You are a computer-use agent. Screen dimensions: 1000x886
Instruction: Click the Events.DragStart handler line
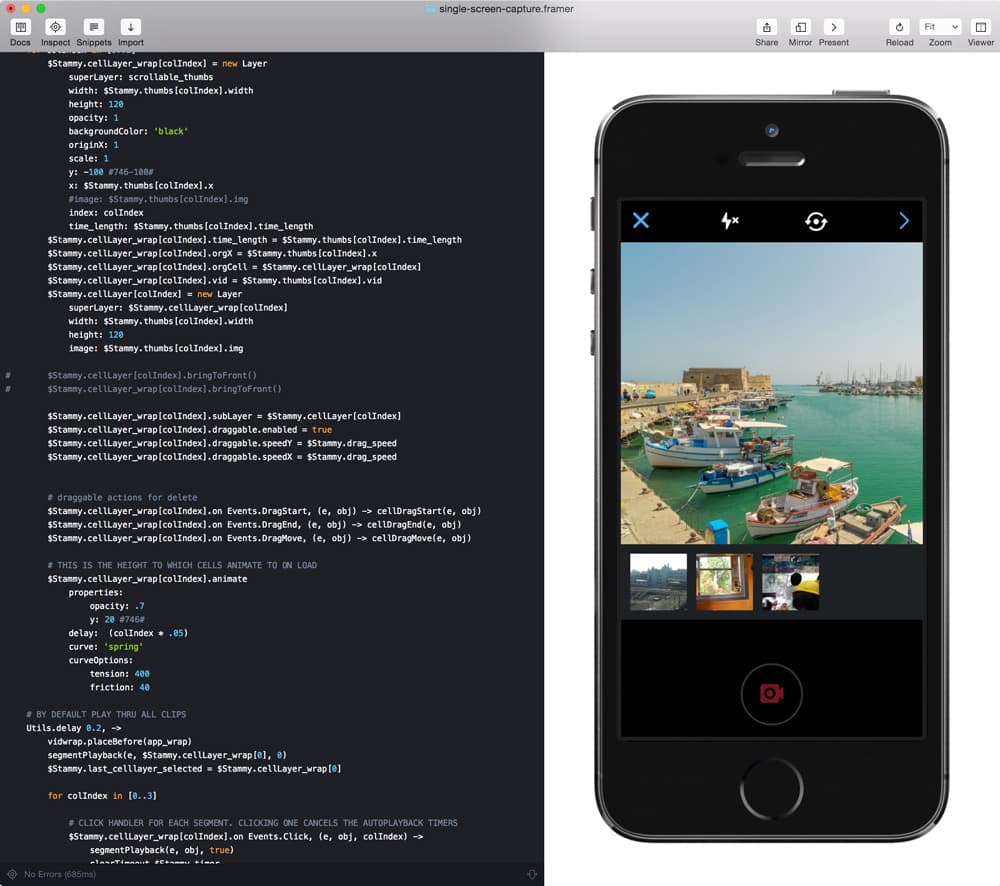264,511
